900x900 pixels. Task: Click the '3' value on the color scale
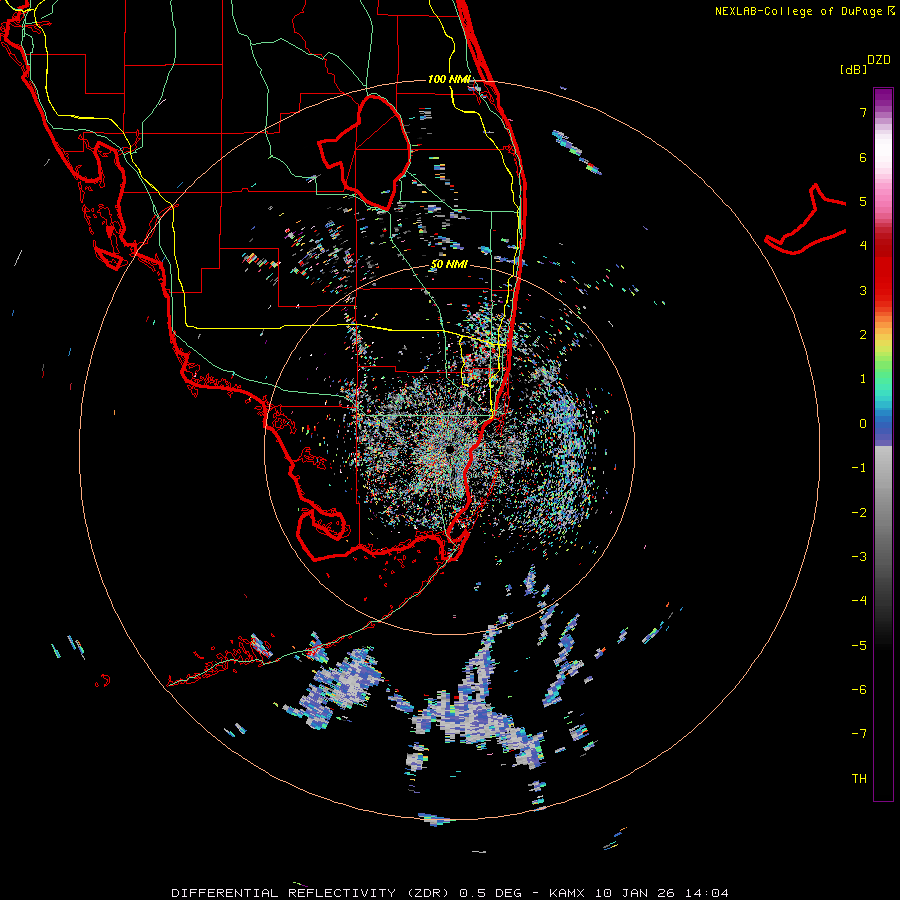click(863, 290)
